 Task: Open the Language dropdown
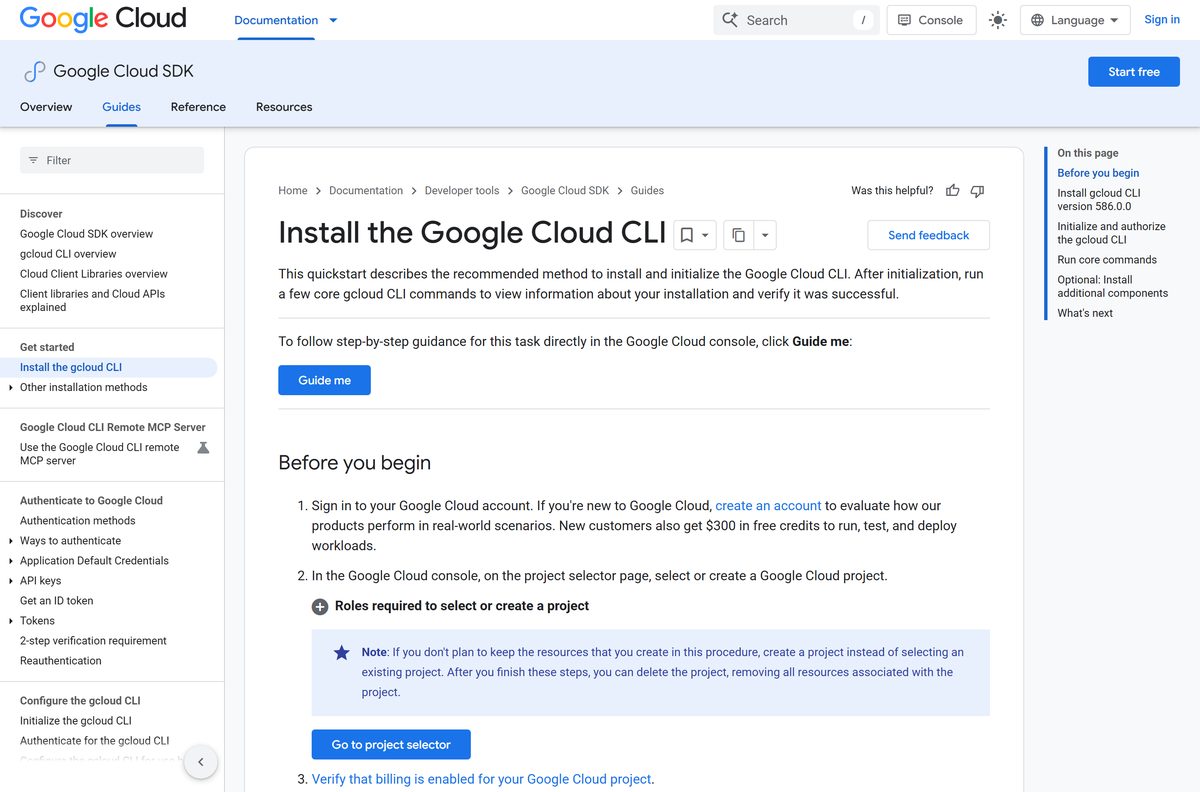pyautogui.click(x=1075, y=20)
